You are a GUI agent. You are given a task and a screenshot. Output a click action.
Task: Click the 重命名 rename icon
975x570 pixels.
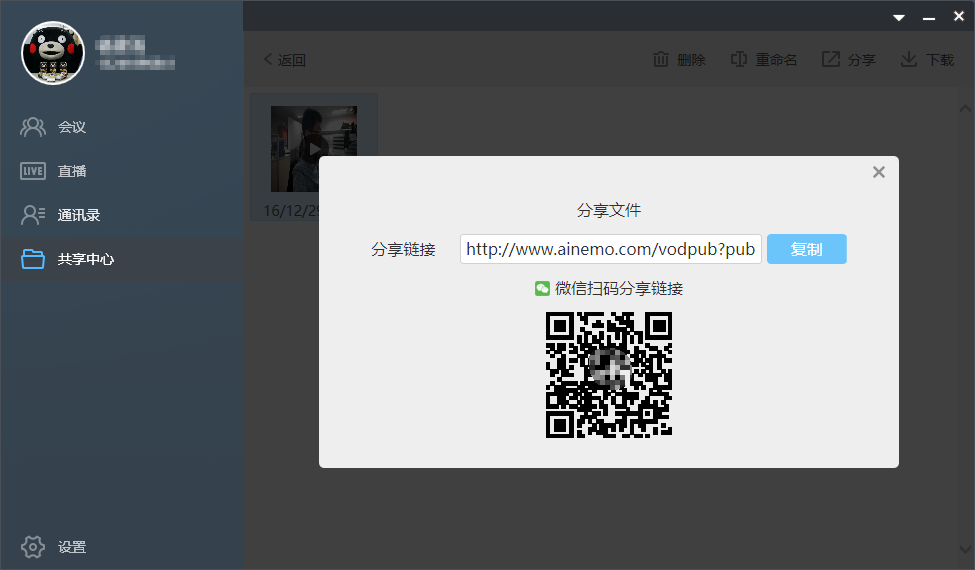click(x=739, y=59)
